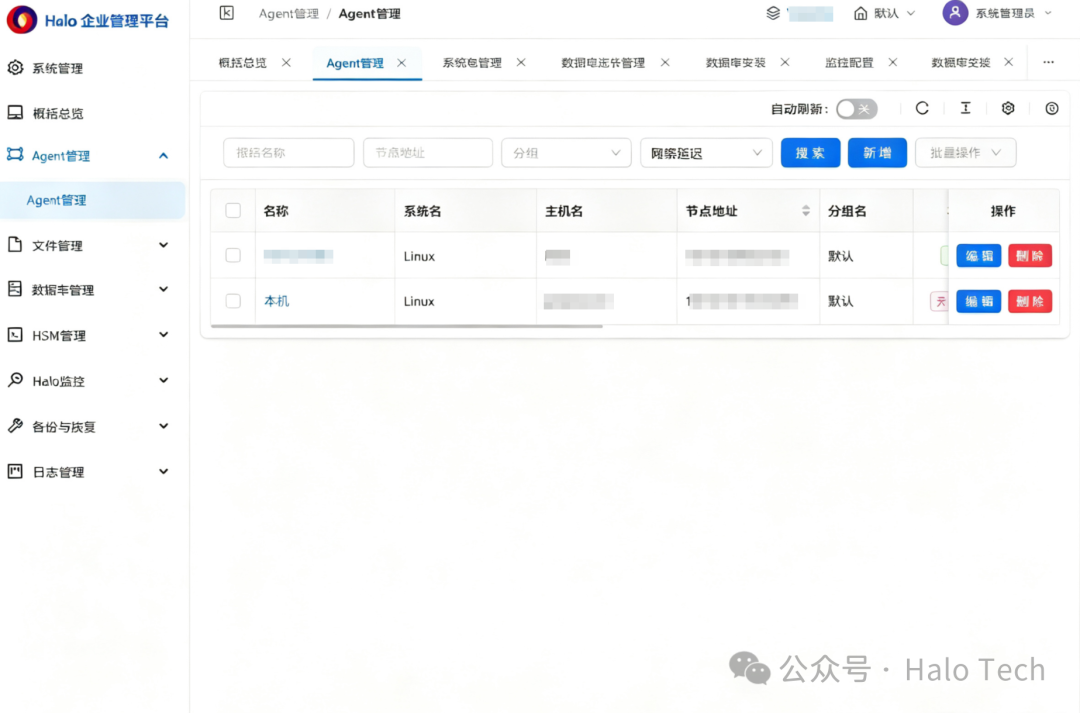Screen dimensions: 1080x713
Task: Open the 批量操作 dropdown
Action: (x=966, y=153)
